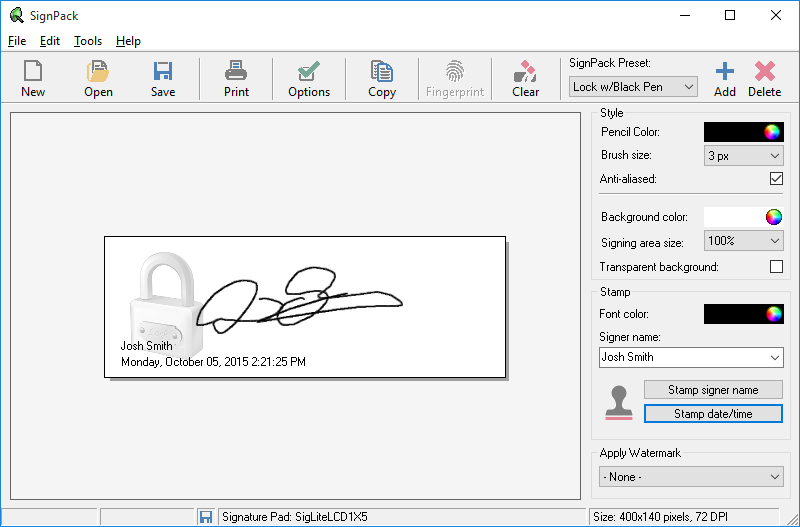The image size is (800, 527).
Task: Open the Signing area size dropdown
Action: point(743,241)
